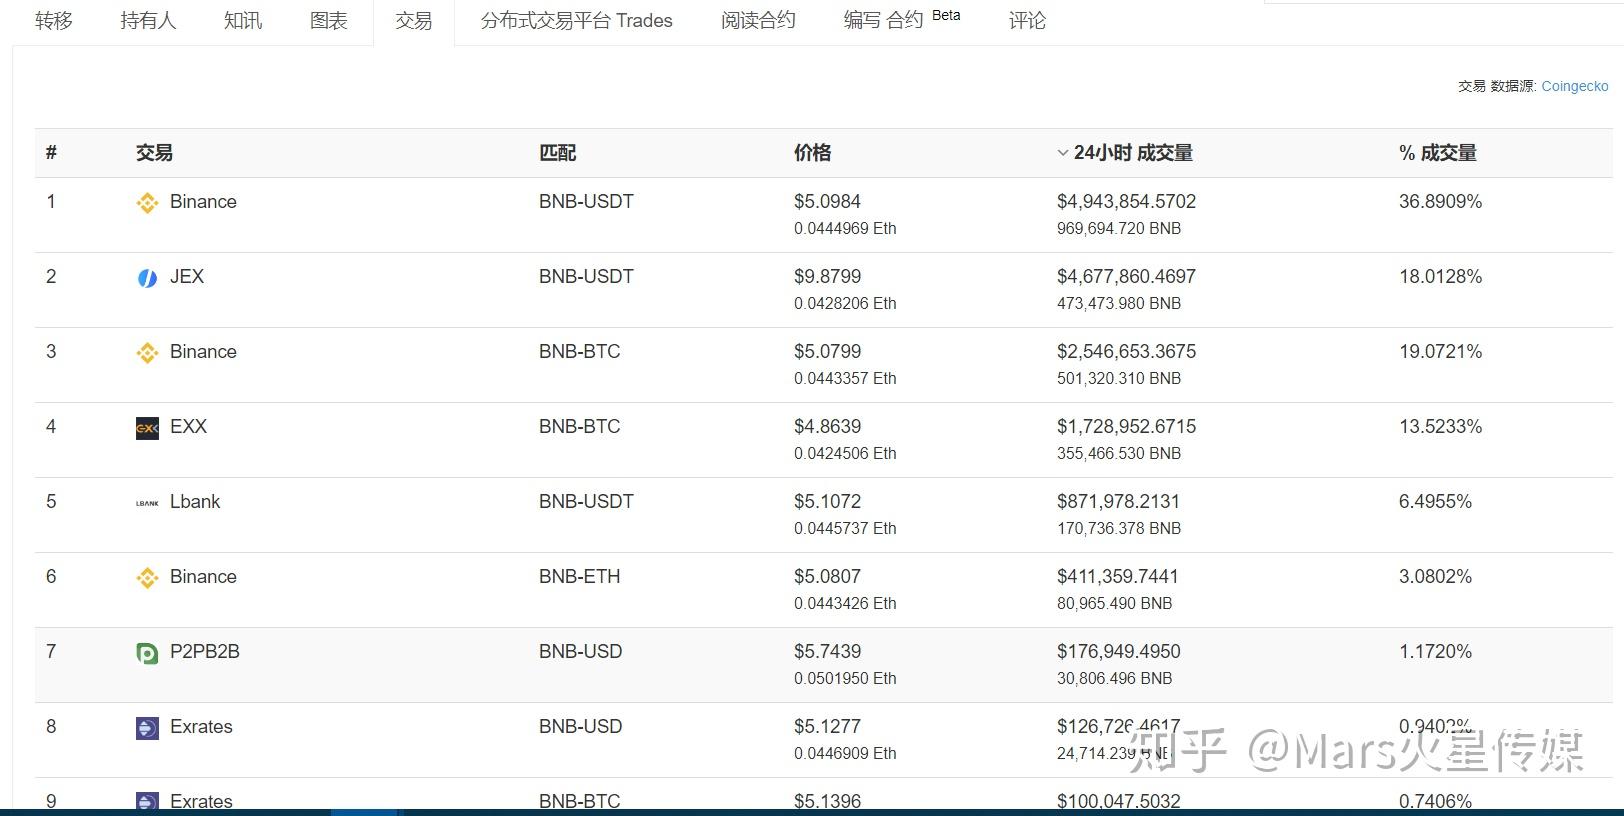1624x816 pixels.
Task: Click volume $411,359.7441
Action: click(x=1118, y=577)
